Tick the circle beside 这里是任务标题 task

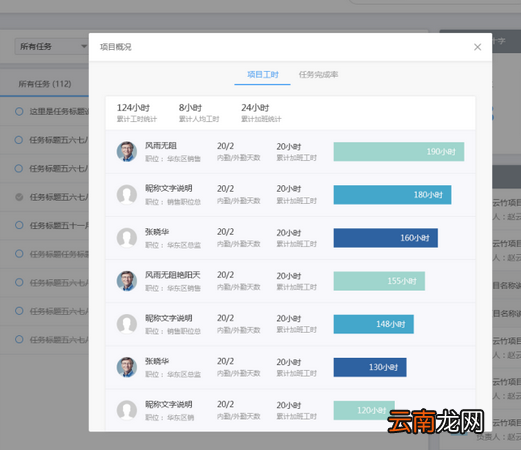pyautogui.click(x=19, y=111)
